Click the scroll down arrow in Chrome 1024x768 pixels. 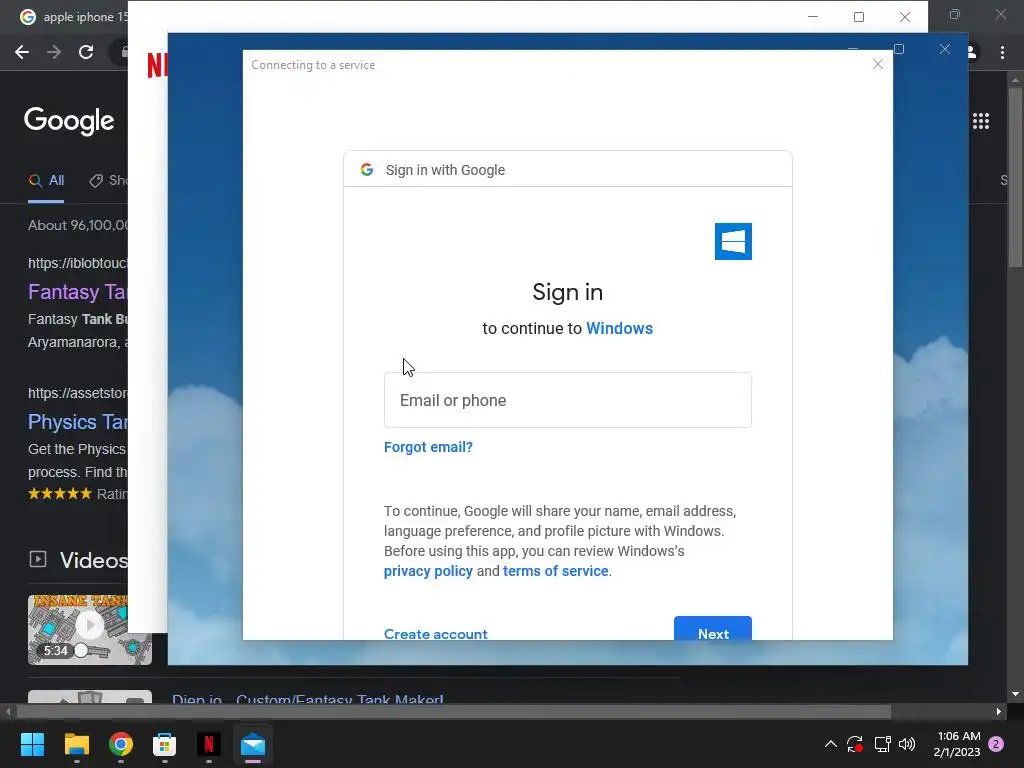(1015, 694)
